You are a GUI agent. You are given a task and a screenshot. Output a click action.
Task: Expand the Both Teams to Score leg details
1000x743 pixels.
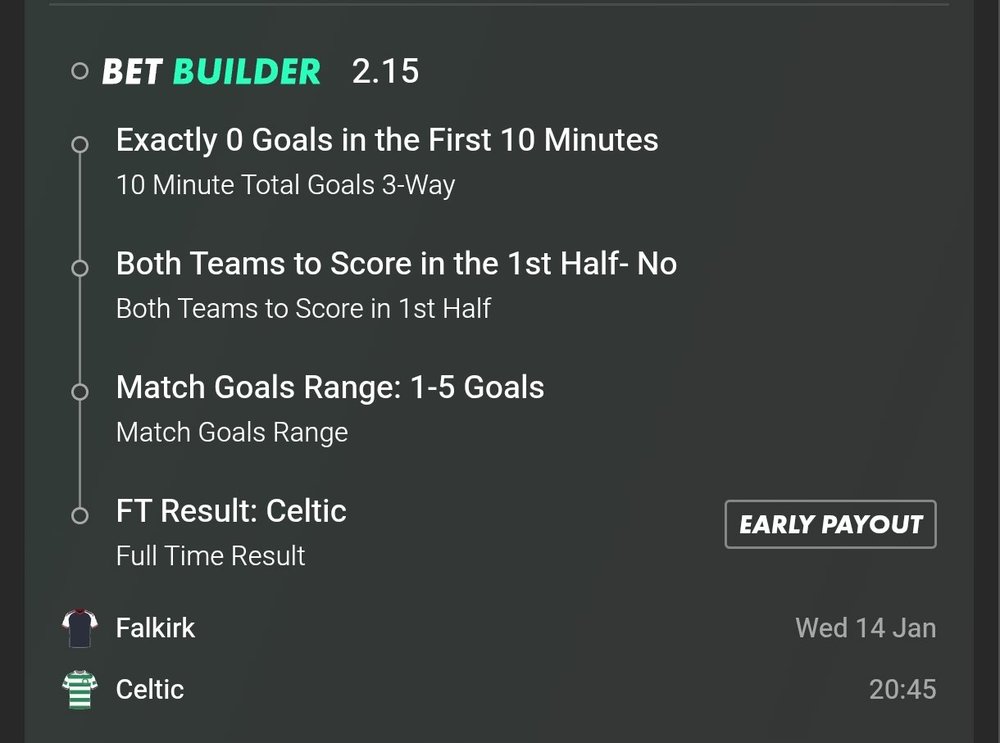396,263
